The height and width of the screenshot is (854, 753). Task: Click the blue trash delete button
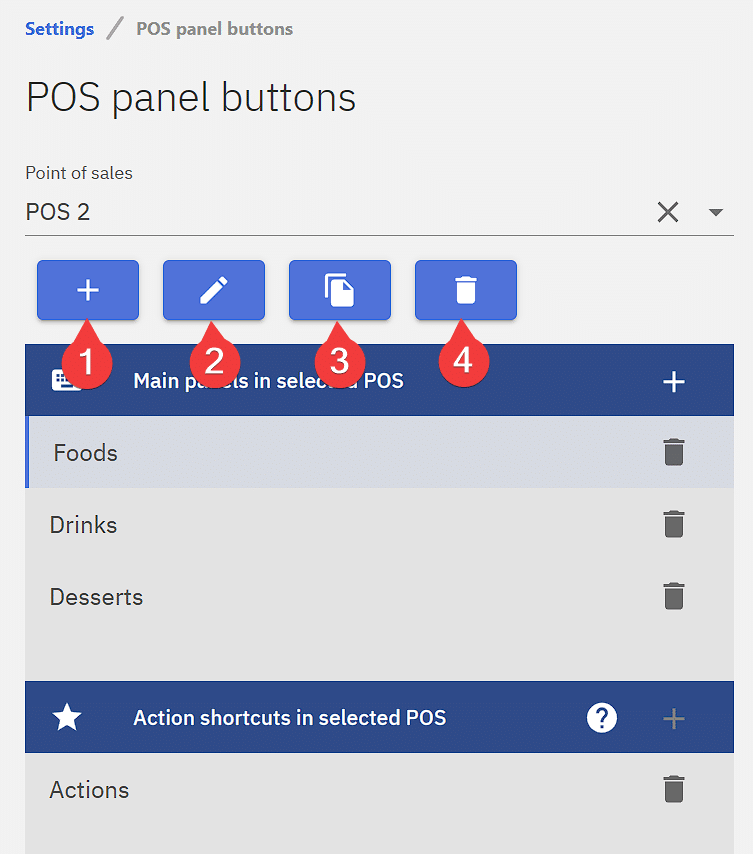pos(466,290)
